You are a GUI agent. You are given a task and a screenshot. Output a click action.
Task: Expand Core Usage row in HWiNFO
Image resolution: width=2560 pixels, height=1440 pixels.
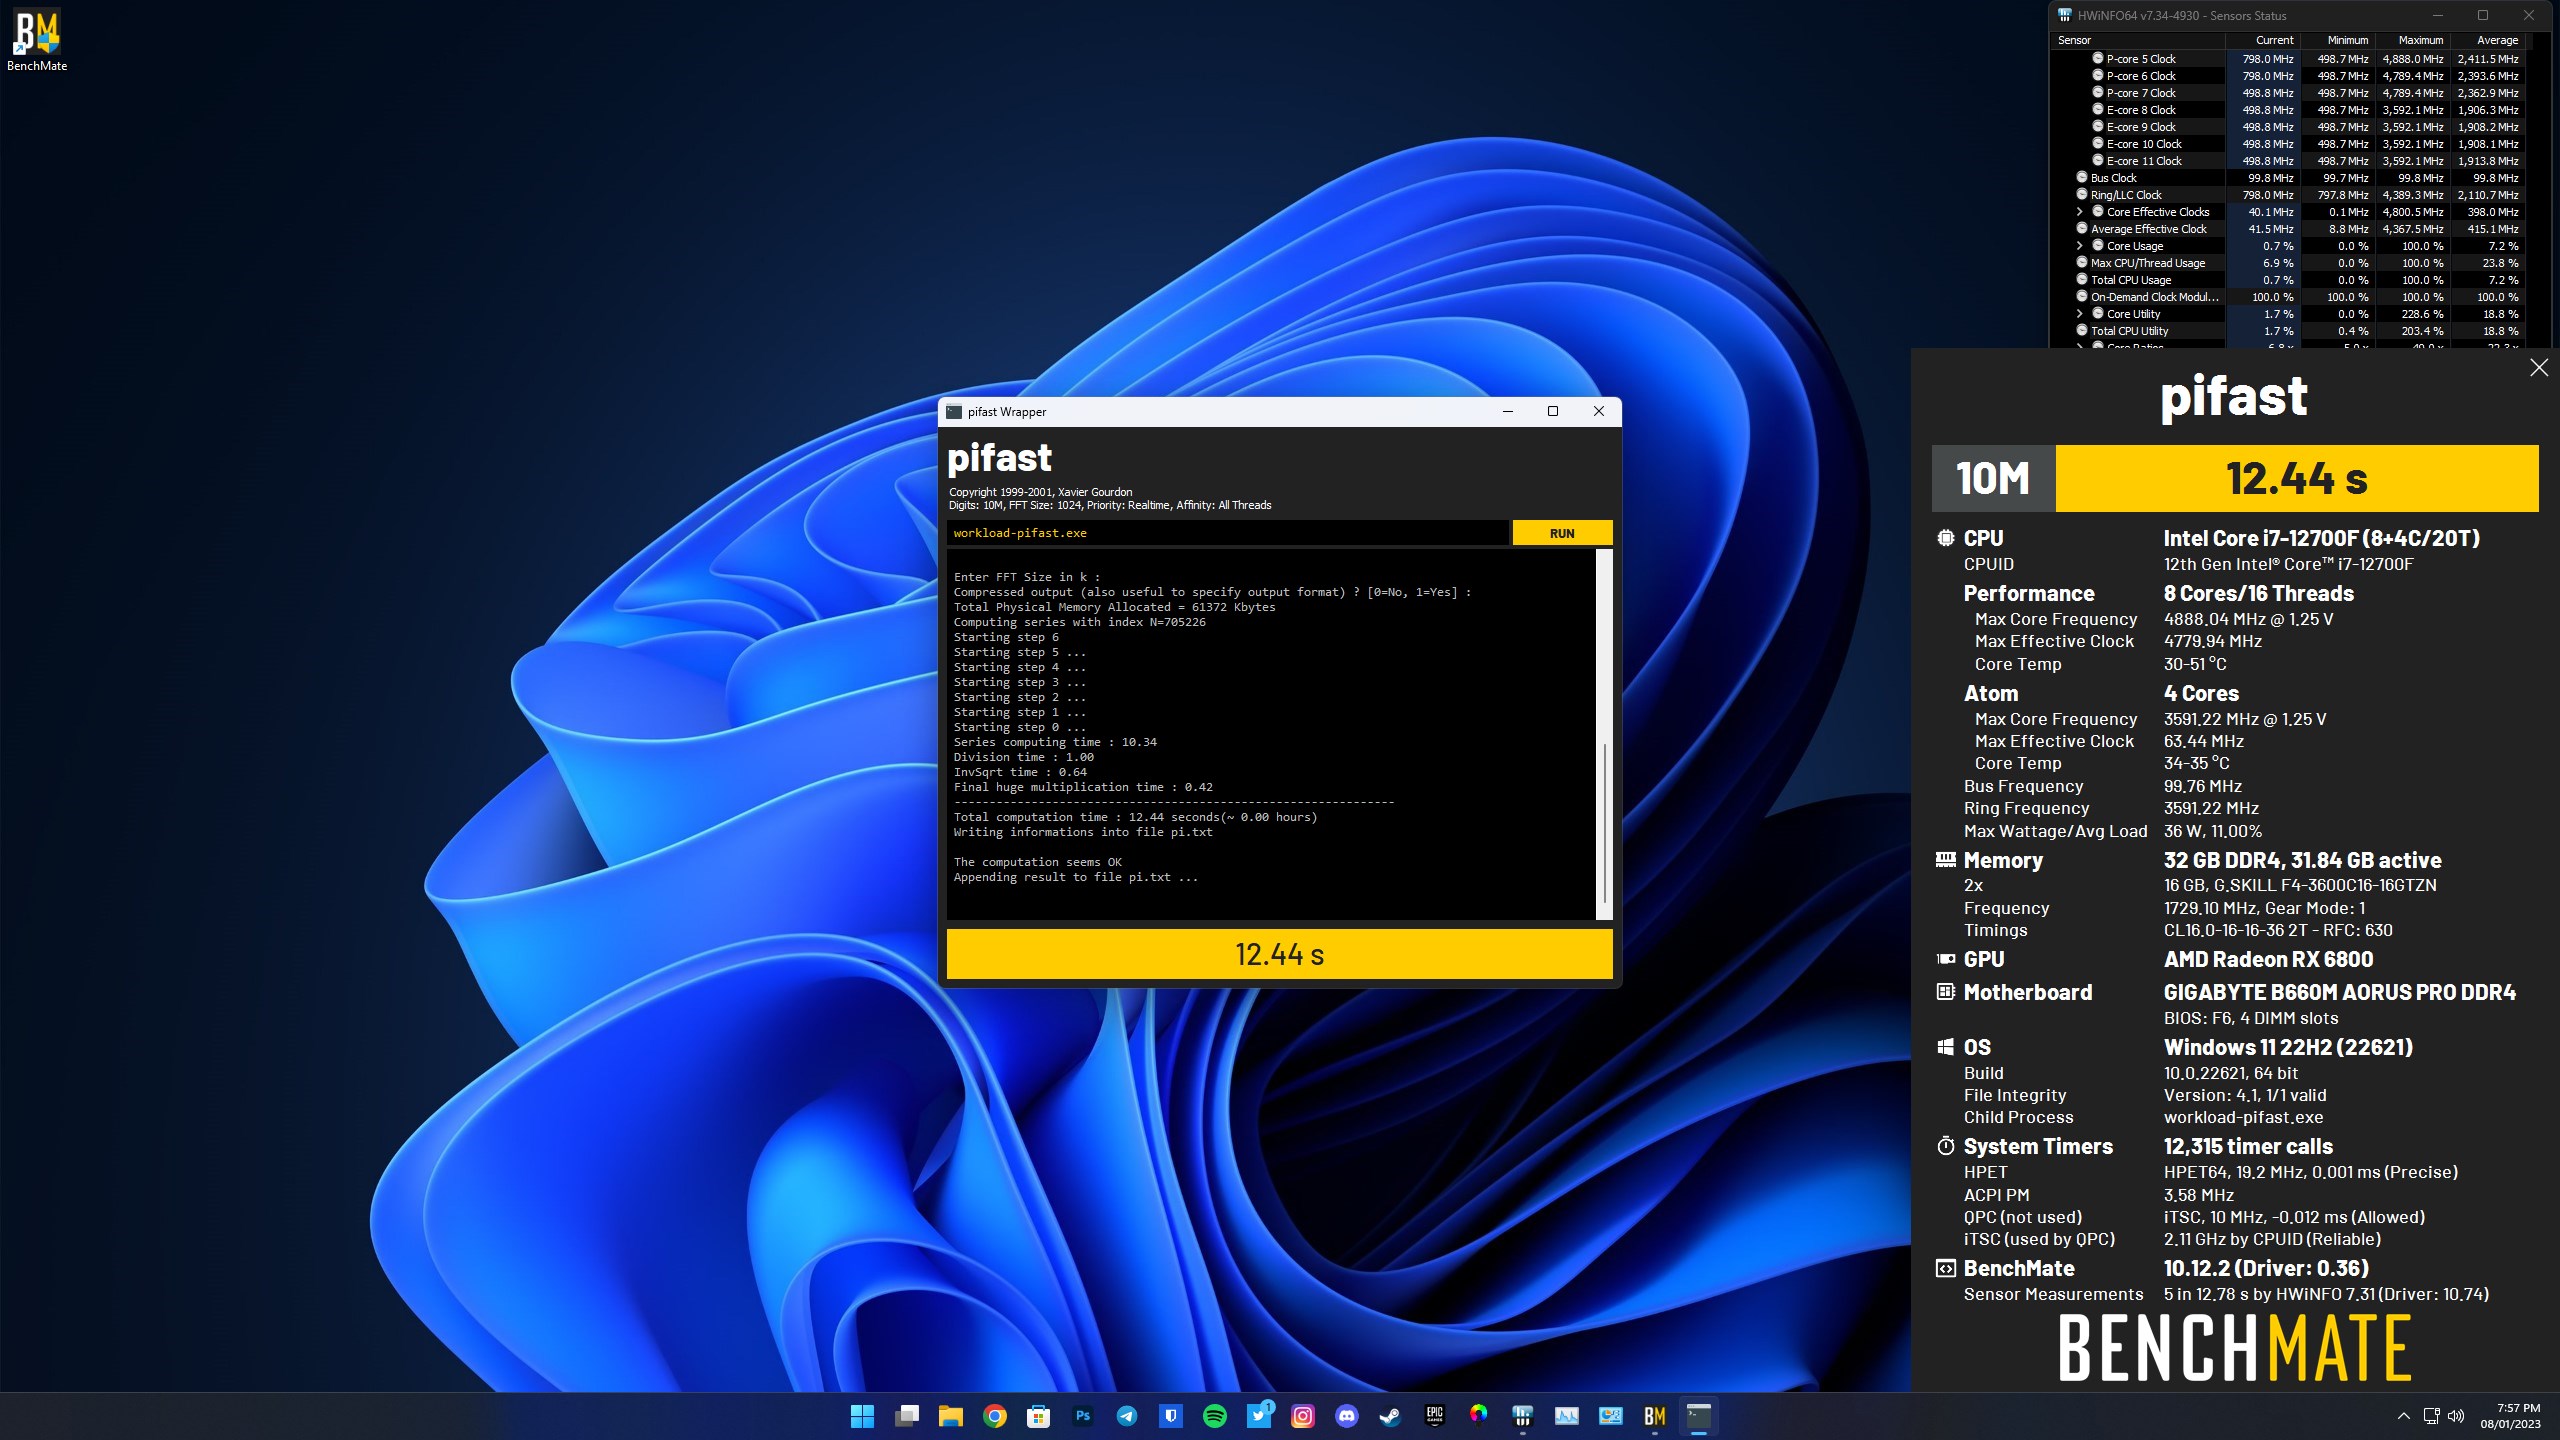[2080, 246]
